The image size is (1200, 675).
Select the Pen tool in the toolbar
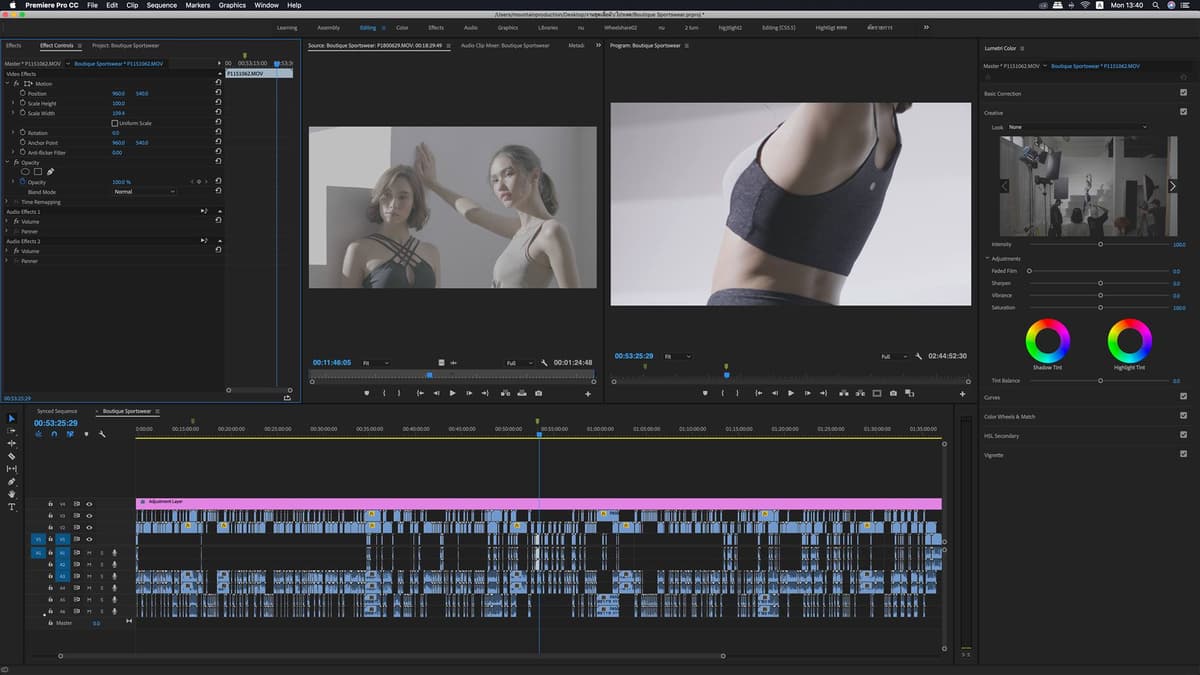click(x=12, y=482)
